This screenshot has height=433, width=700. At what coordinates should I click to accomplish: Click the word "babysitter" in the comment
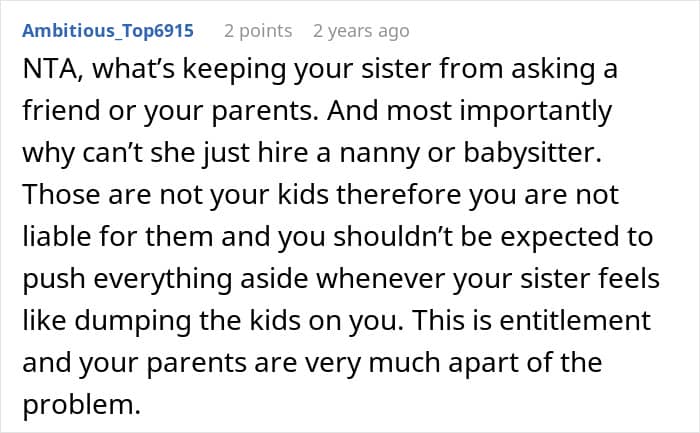click(529, 153)
